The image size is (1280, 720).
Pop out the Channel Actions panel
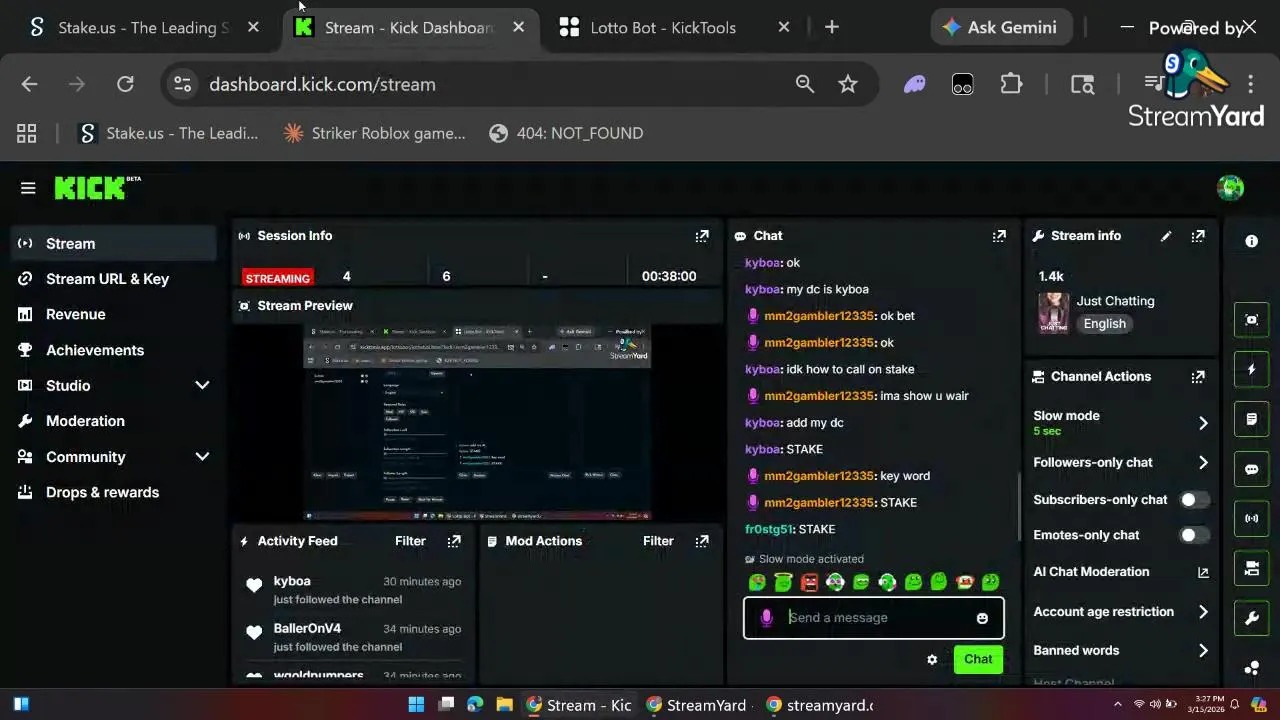pyautogui.click(x=1198, y=377)
